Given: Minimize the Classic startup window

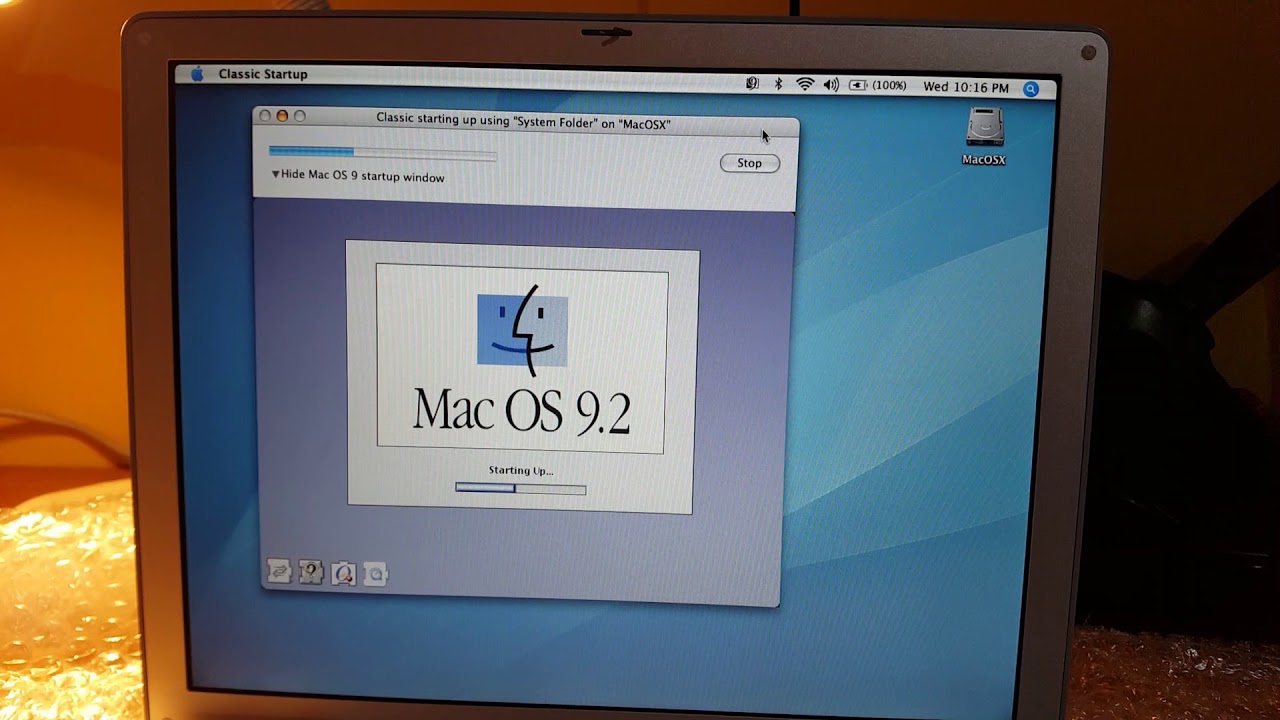Looking at the screenshot, I should pyautogui.click(x=282, y=116).
